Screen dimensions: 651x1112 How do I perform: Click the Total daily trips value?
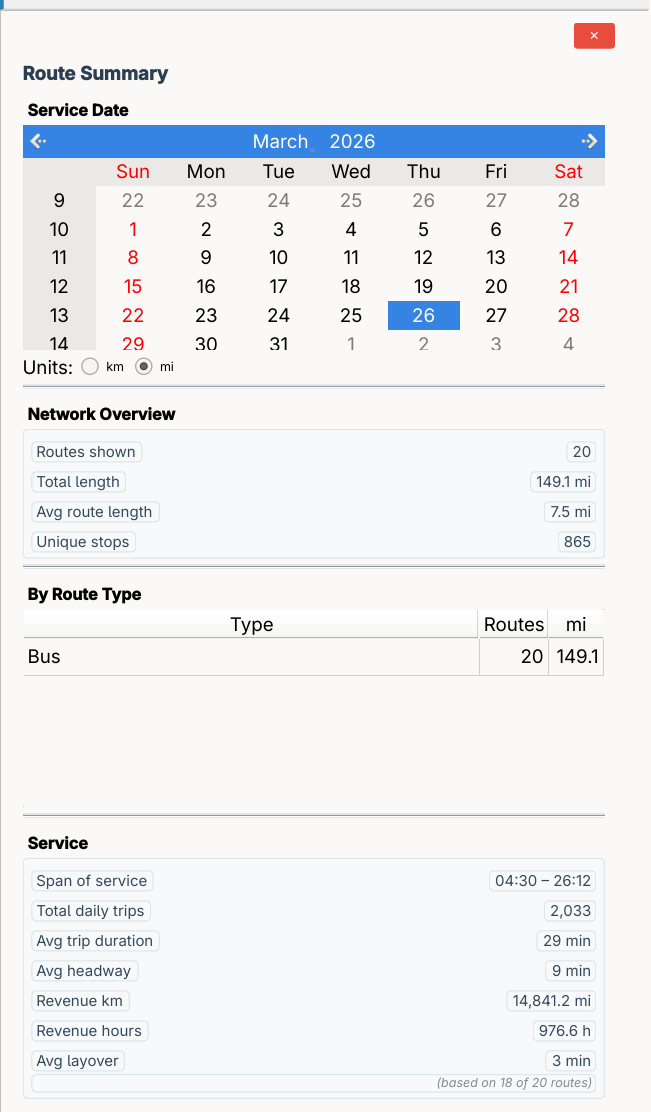[x=570, y=911]
